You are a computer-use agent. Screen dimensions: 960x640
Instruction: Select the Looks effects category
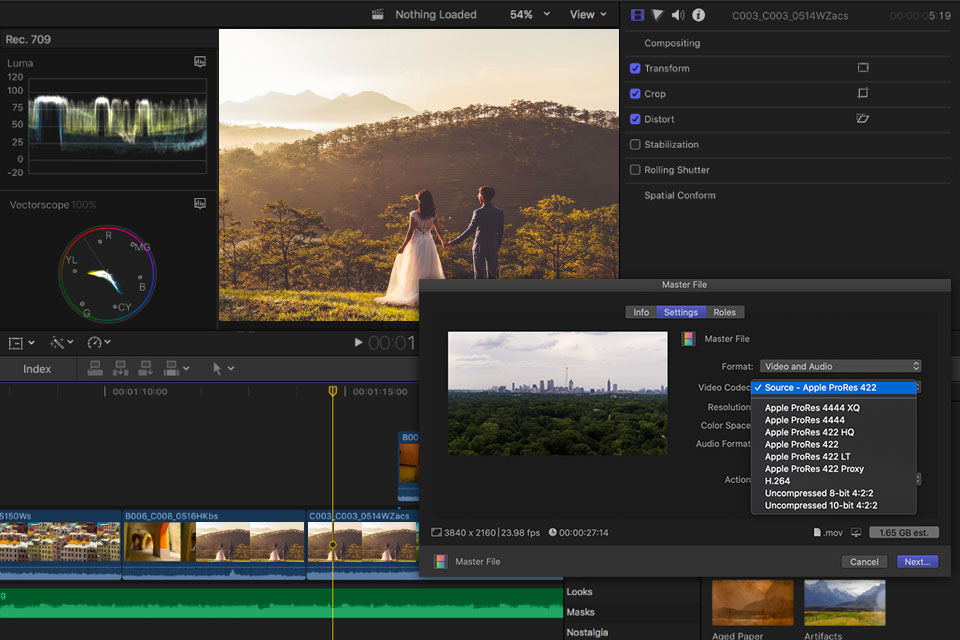tap(579, 592)
